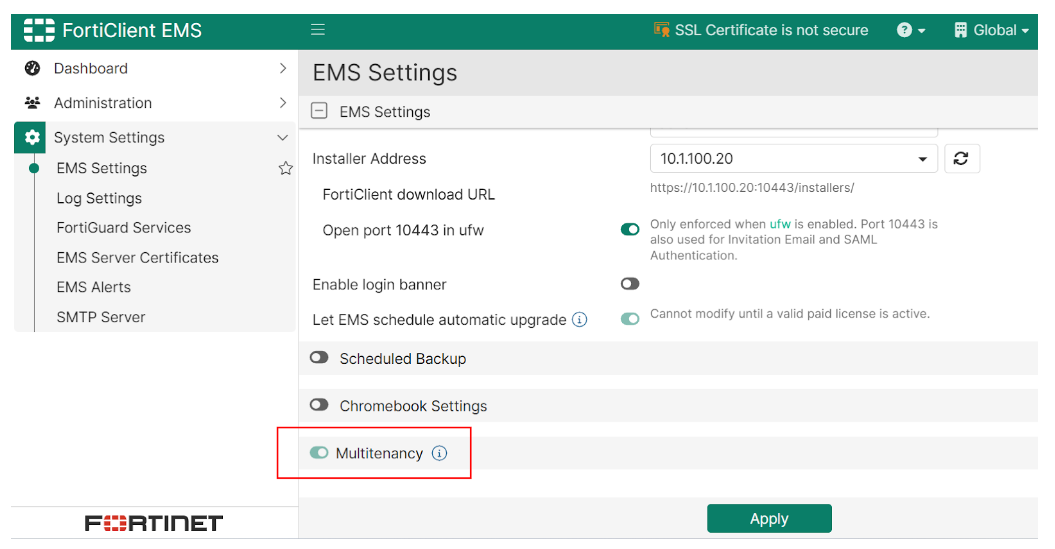Toggle the Multitenancy switch
The width and height of the screenshot is (1055, 549).
[319, 453]
